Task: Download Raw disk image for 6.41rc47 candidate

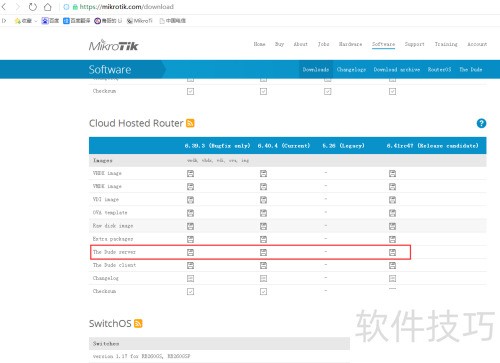Action: point(392,226)
